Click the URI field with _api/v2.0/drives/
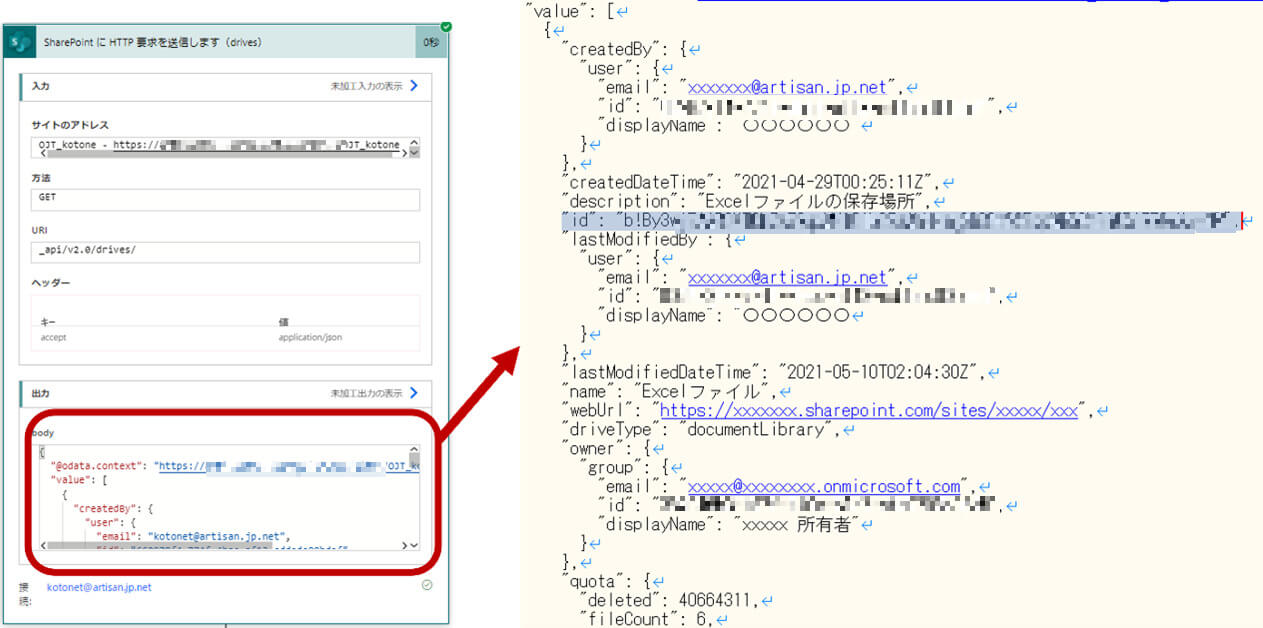Viewport: 1263px width, 628px height. 226,251
